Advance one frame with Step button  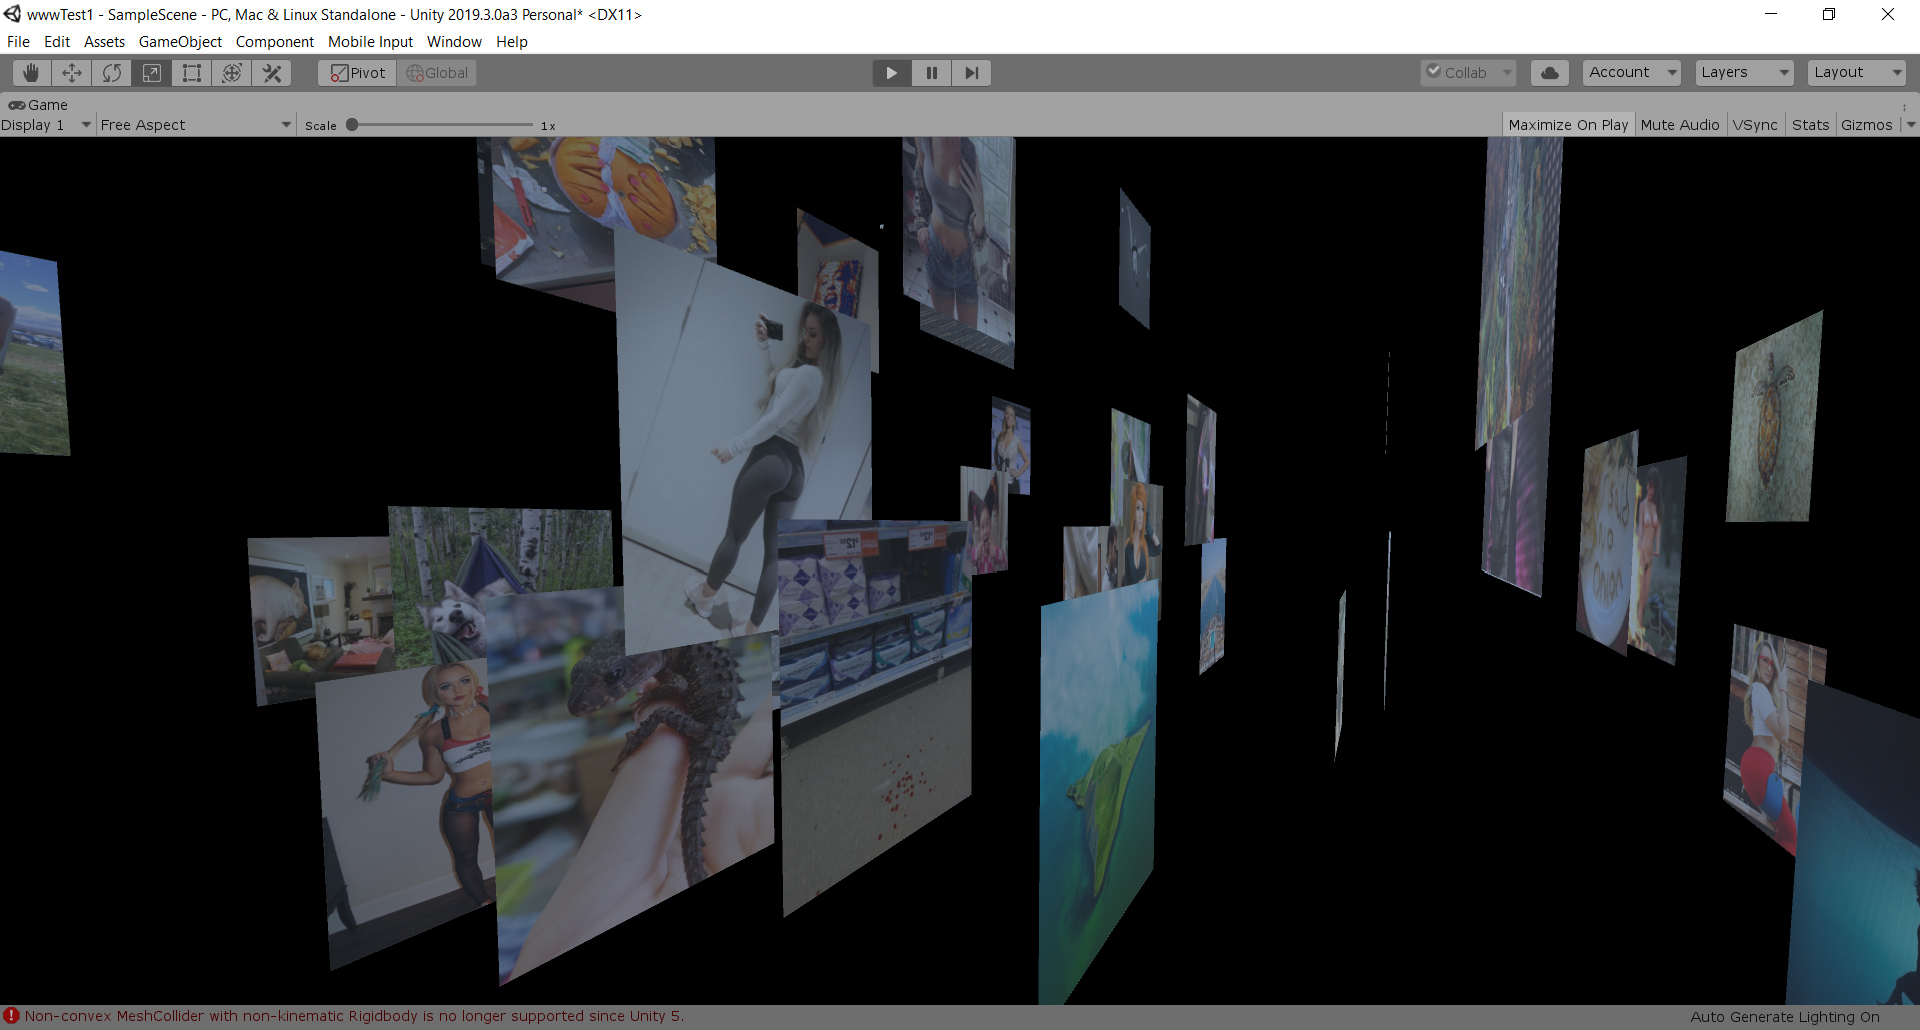(x=971, y=73)
